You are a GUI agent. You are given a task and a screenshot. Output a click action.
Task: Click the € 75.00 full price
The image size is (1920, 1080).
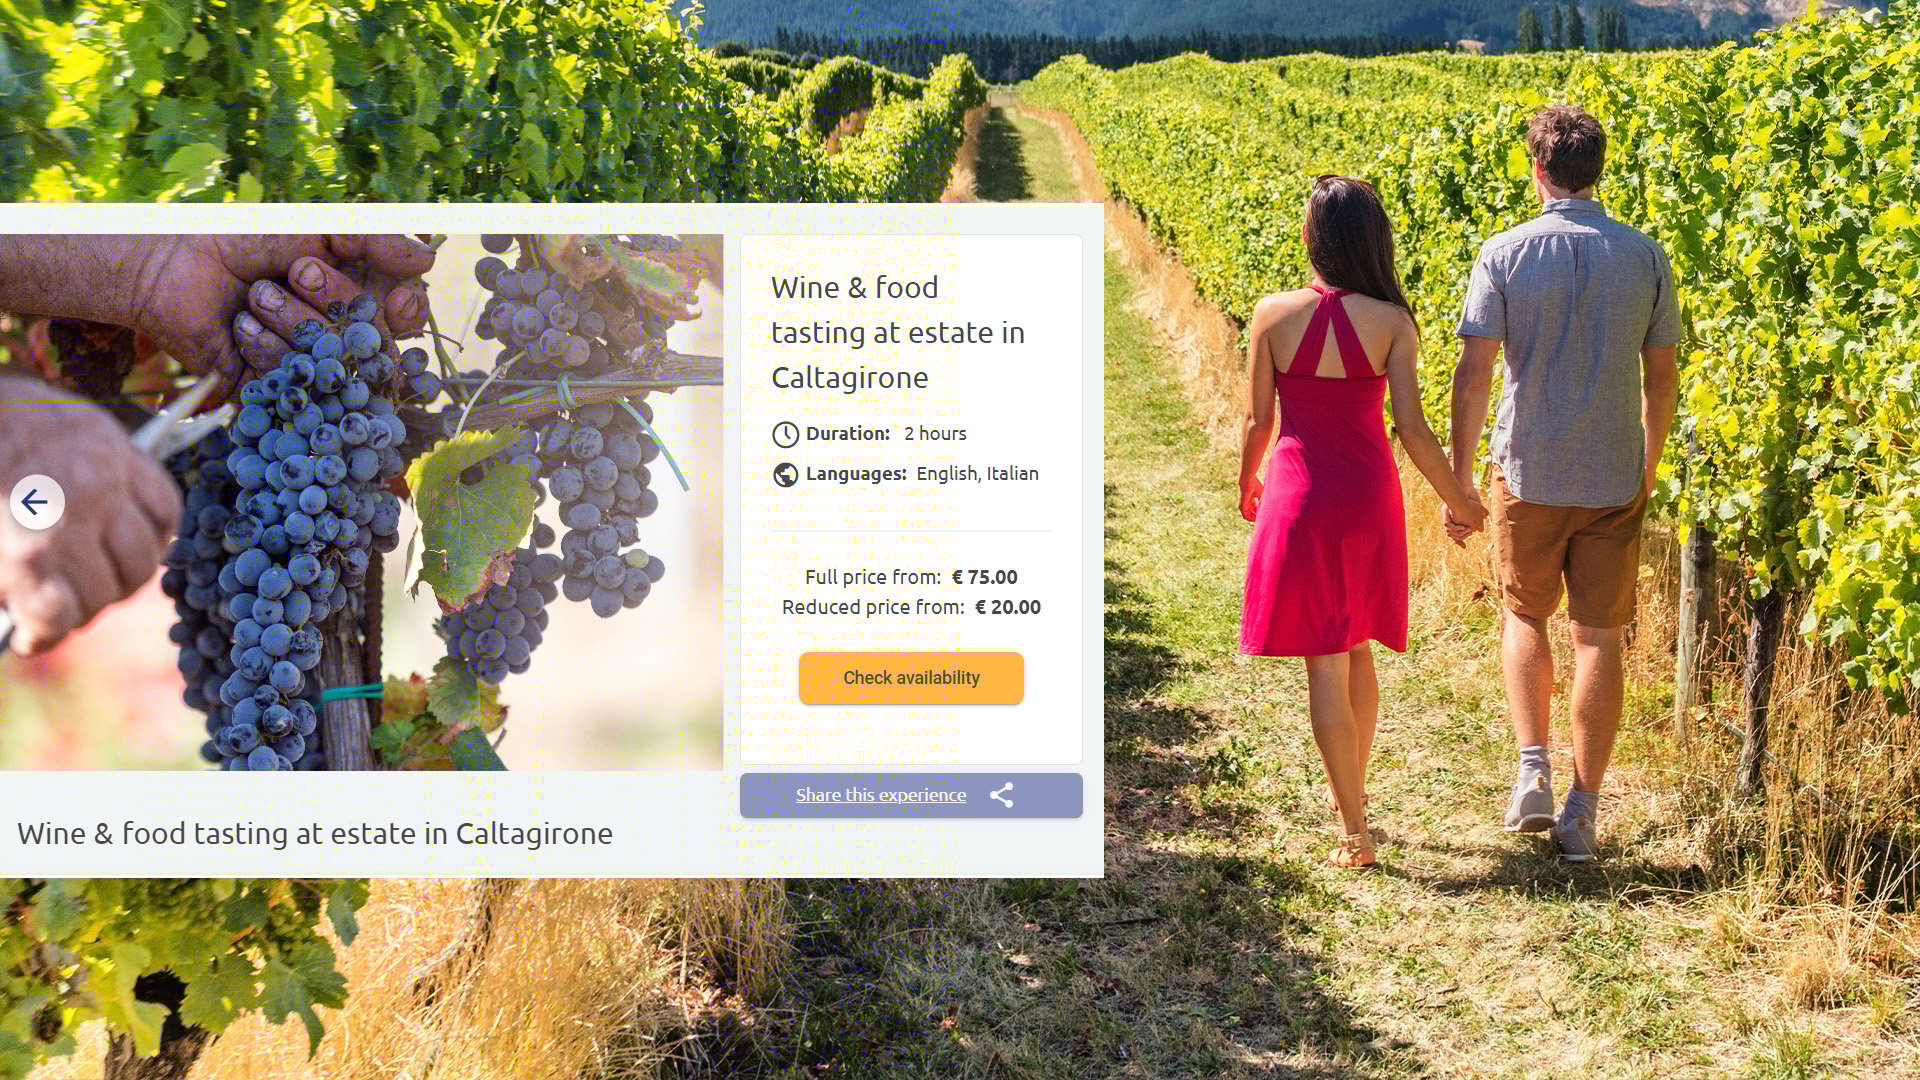pos(985,577)
